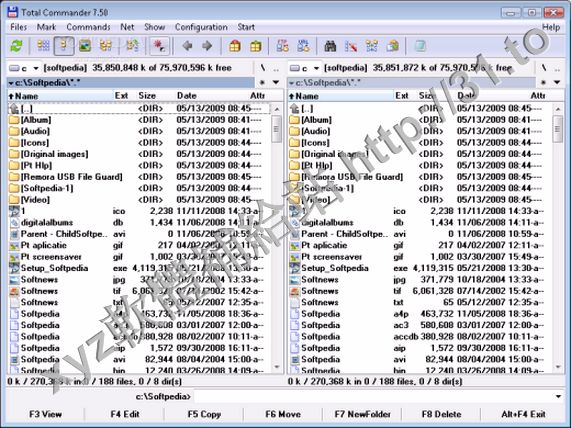Click the right panel vertical scrollbar thumb
The height and width of the screenshot is (428, 571).
(x=558, y=129)
